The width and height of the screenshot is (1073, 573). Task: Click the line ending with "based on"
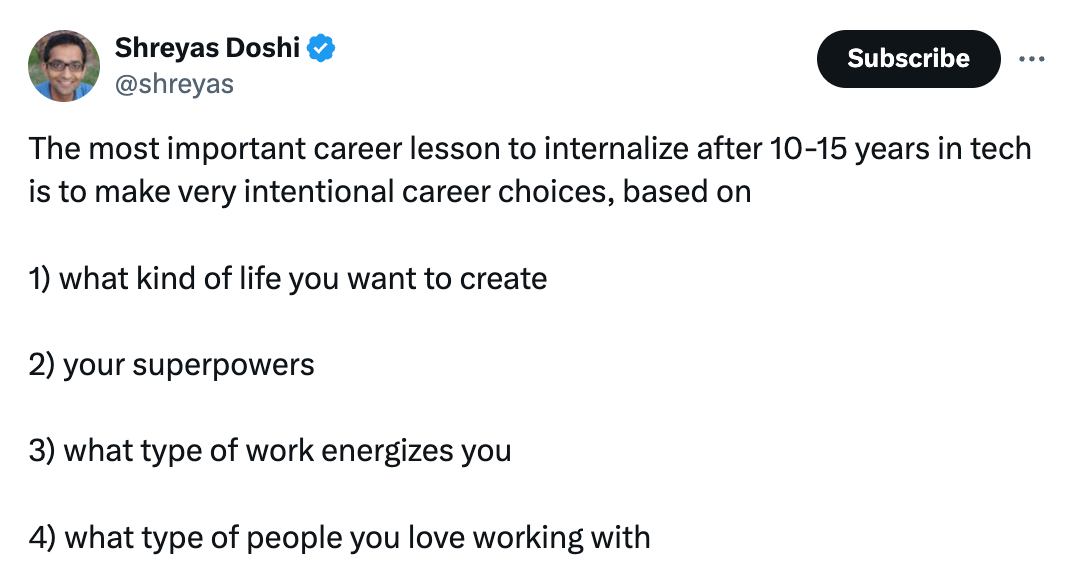point(390,191)
